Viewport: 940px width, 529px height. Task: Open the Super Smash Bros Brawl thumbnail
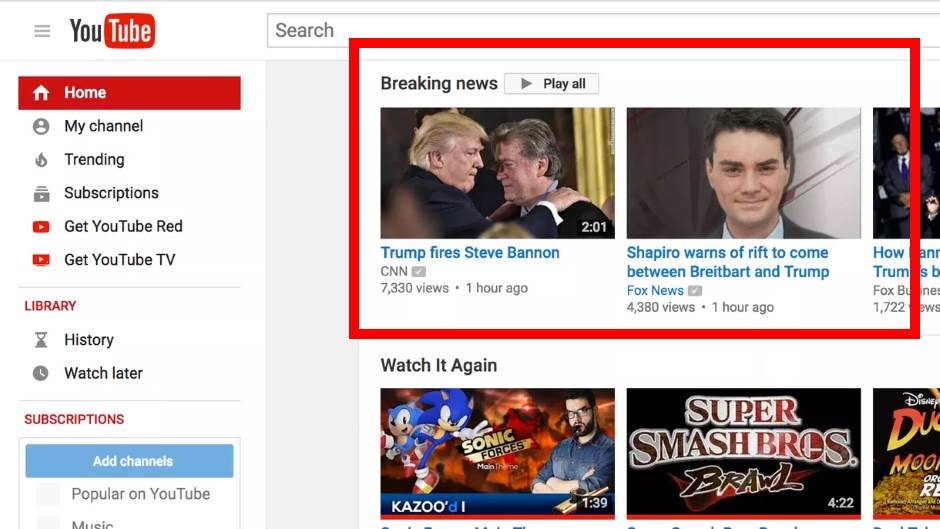click(x=743, y=451)
